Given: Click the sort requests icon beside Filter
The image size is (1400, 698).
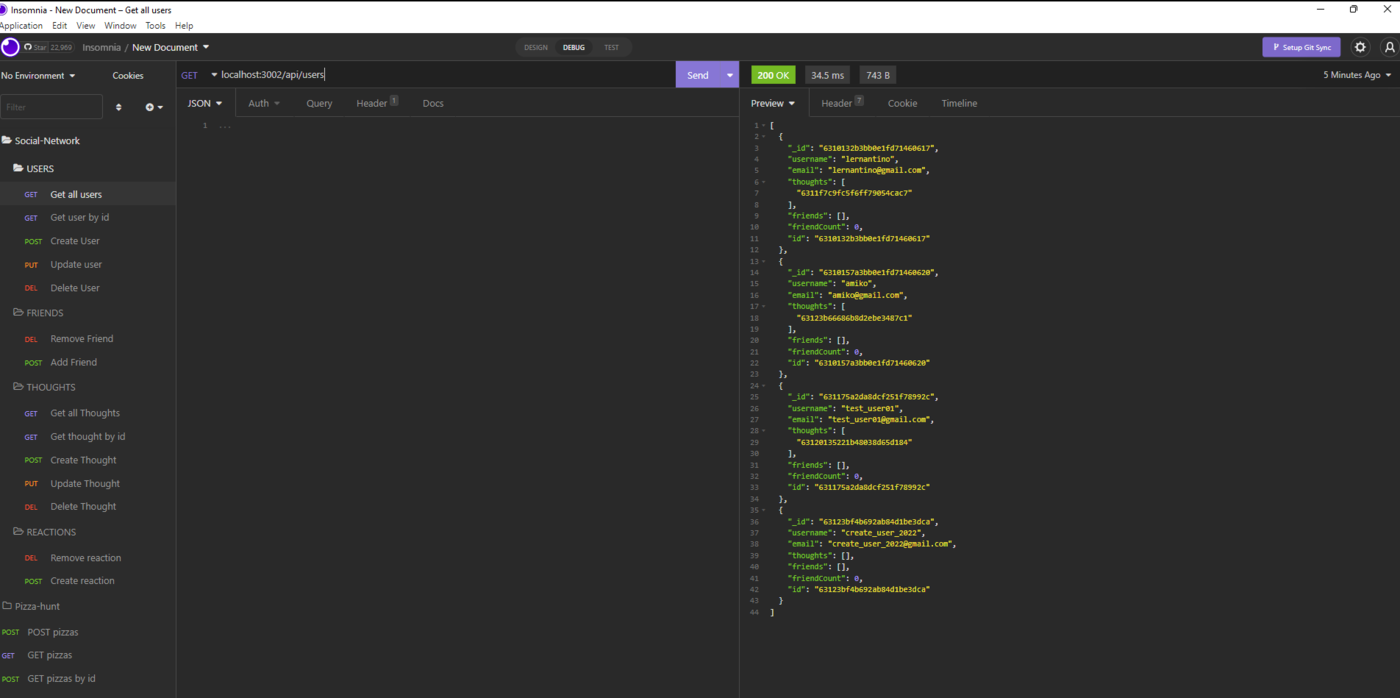Looking at the screenshot, I should click(118, 106).
